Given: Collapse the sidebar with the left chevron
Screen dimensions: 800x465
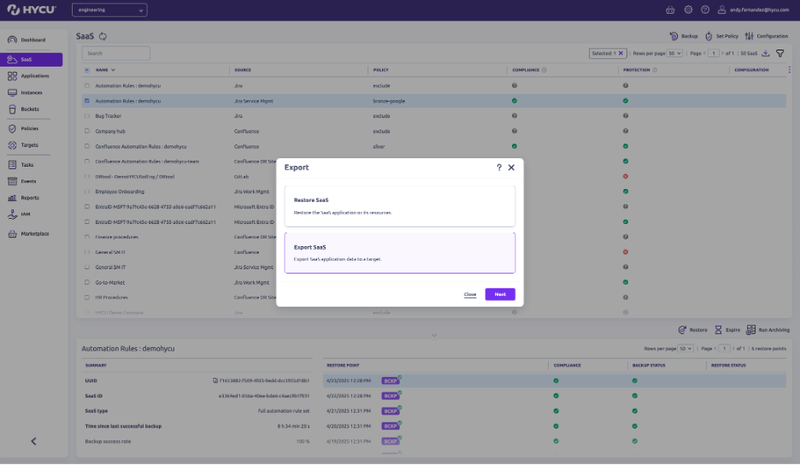Looking at the screenshot, I should [x=33, y=441].
